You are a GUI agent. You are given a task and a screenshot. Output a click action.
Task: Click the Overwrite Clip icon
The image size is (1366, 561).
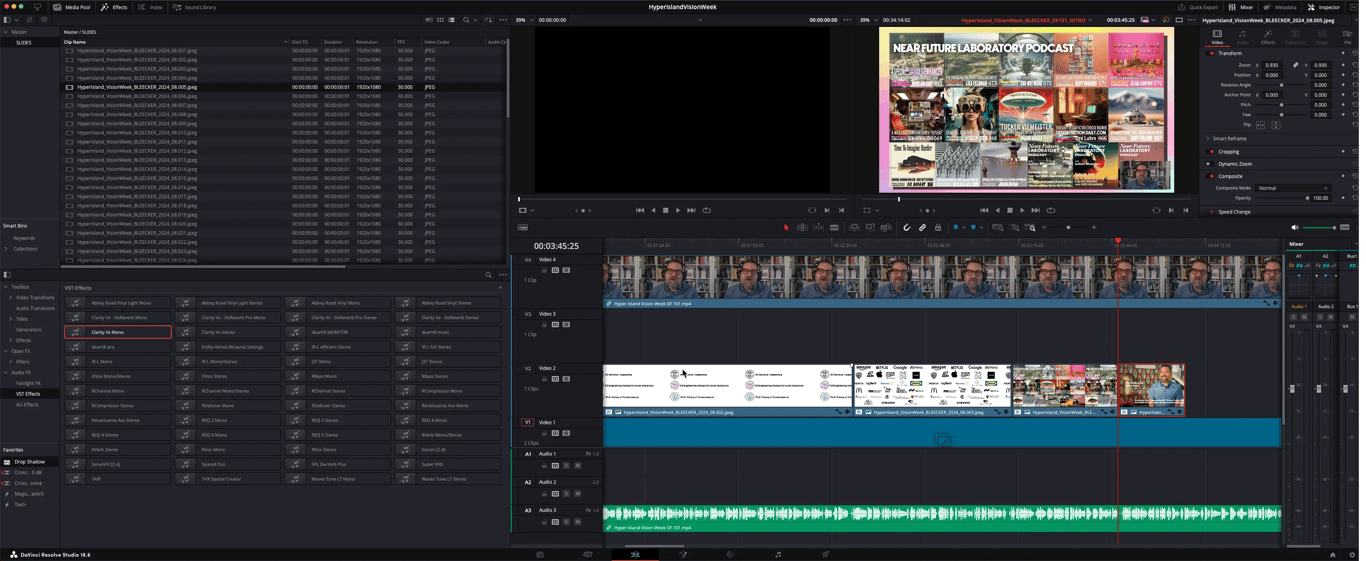pos(870,228)
